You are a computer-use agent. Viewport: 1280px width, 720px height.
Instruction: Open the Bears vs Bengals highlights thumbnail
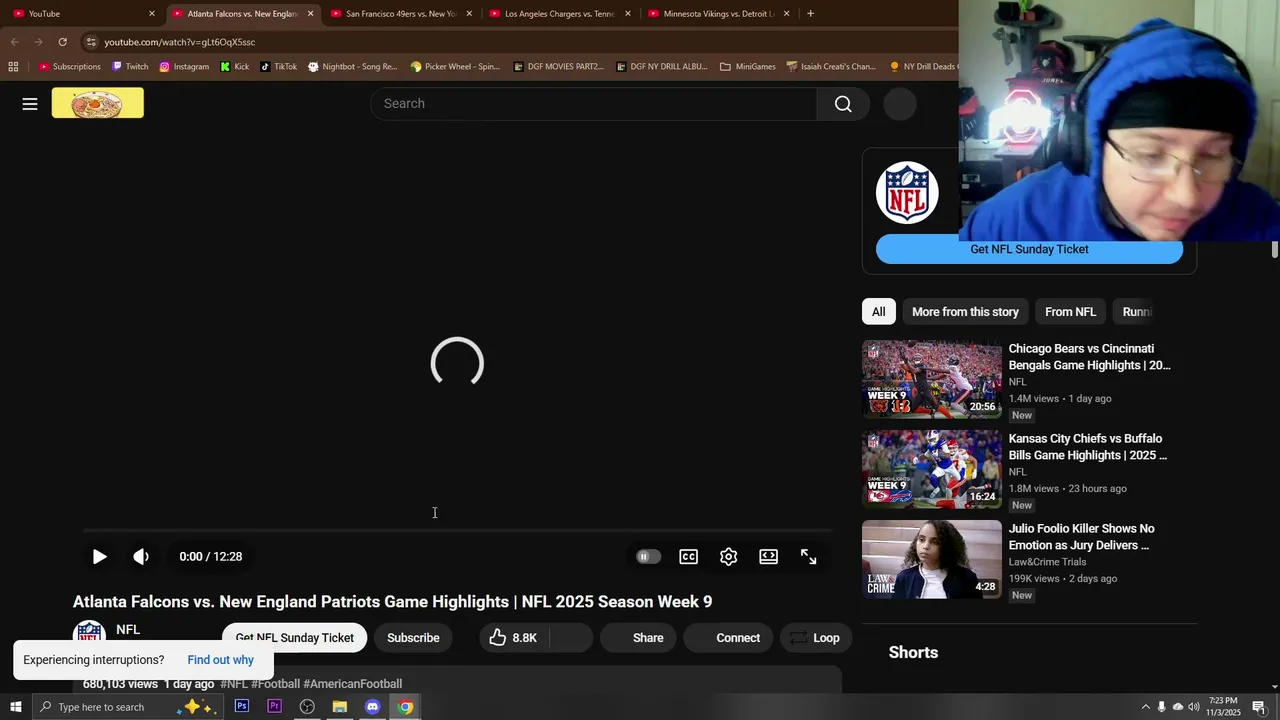[x=931, y=379]
